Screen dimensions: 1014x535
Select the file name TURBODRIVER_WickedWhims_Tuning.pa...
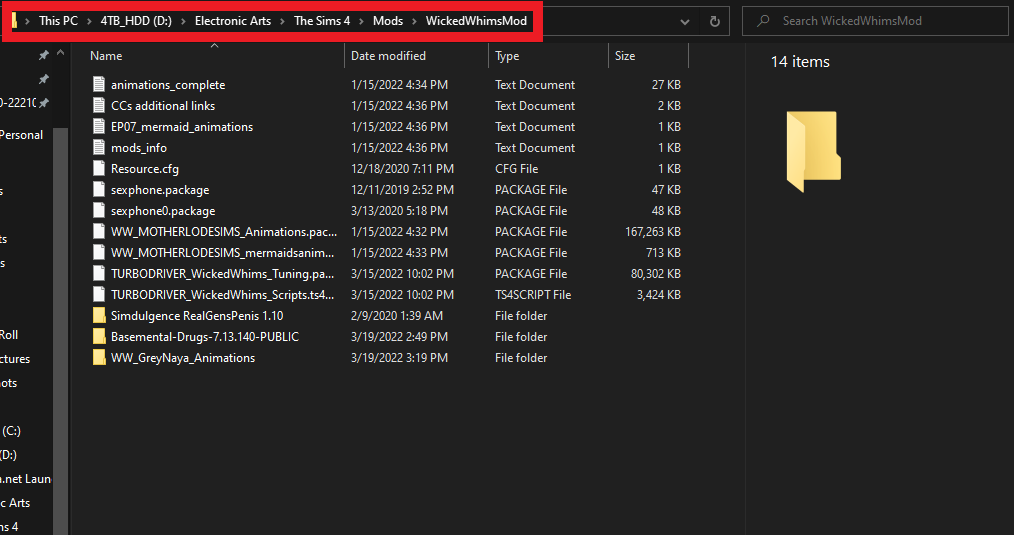pos(222,274)
